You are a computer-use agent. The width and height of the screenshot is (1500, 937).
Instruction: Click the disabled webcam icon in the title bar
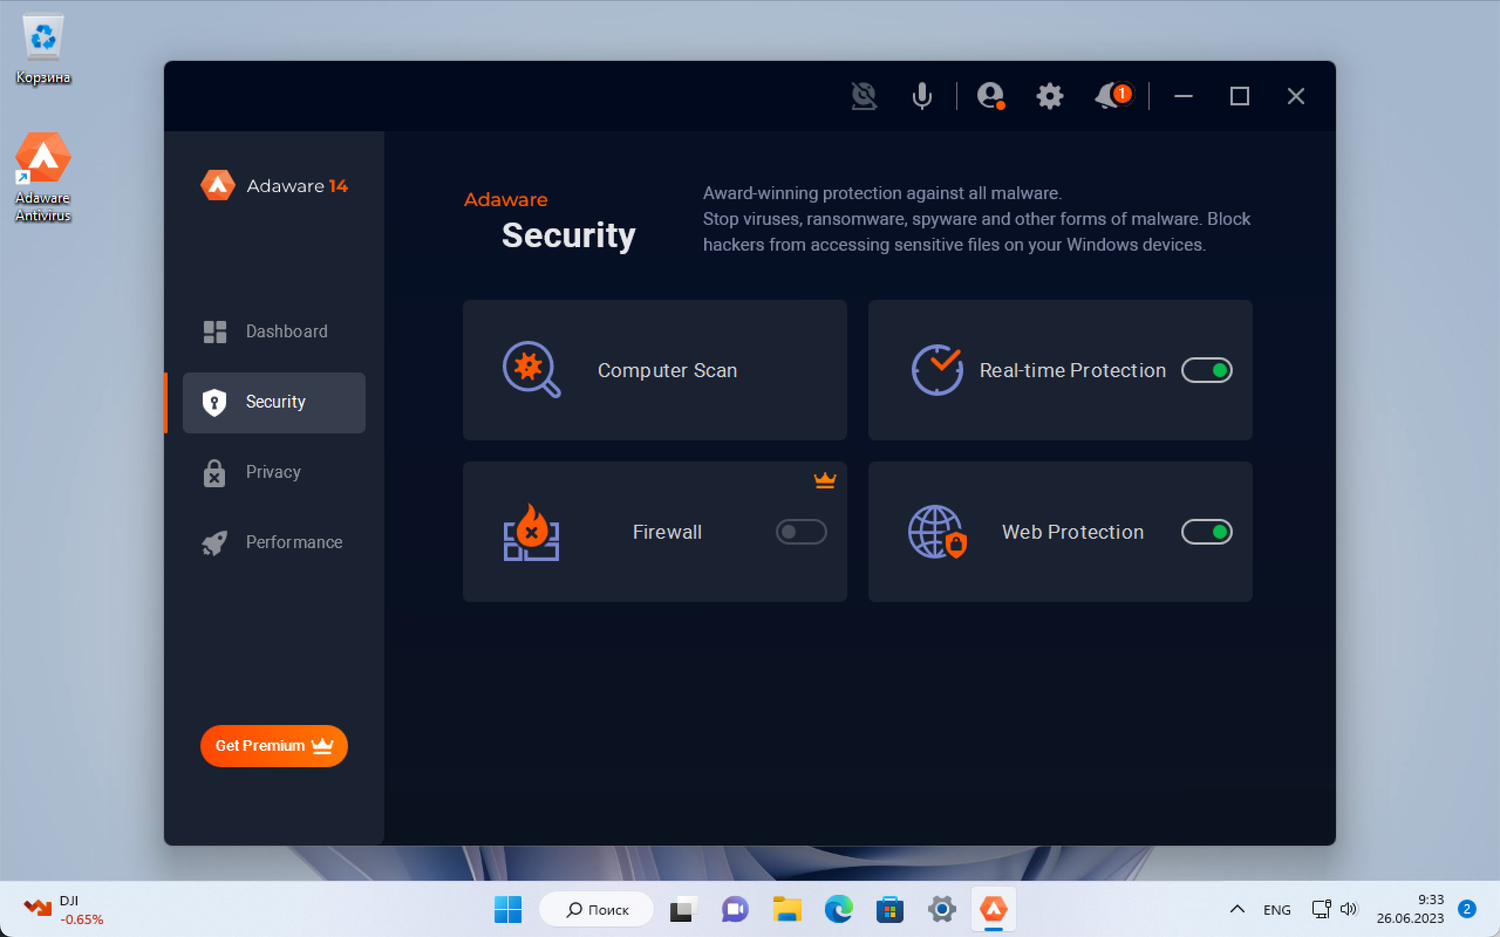point(864,96)
